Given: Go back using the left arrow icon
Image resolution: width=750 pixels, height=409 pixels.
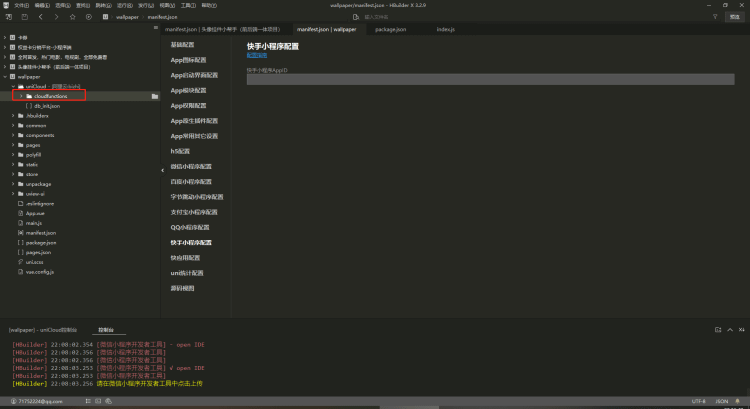Looking at the screenshot, I should pos(41,17).
